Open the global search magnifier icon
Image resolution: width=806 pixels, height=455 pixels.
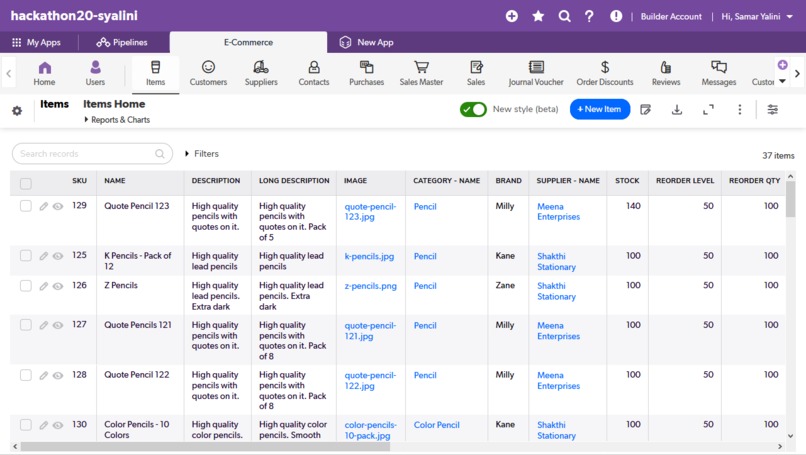point(564,16)
